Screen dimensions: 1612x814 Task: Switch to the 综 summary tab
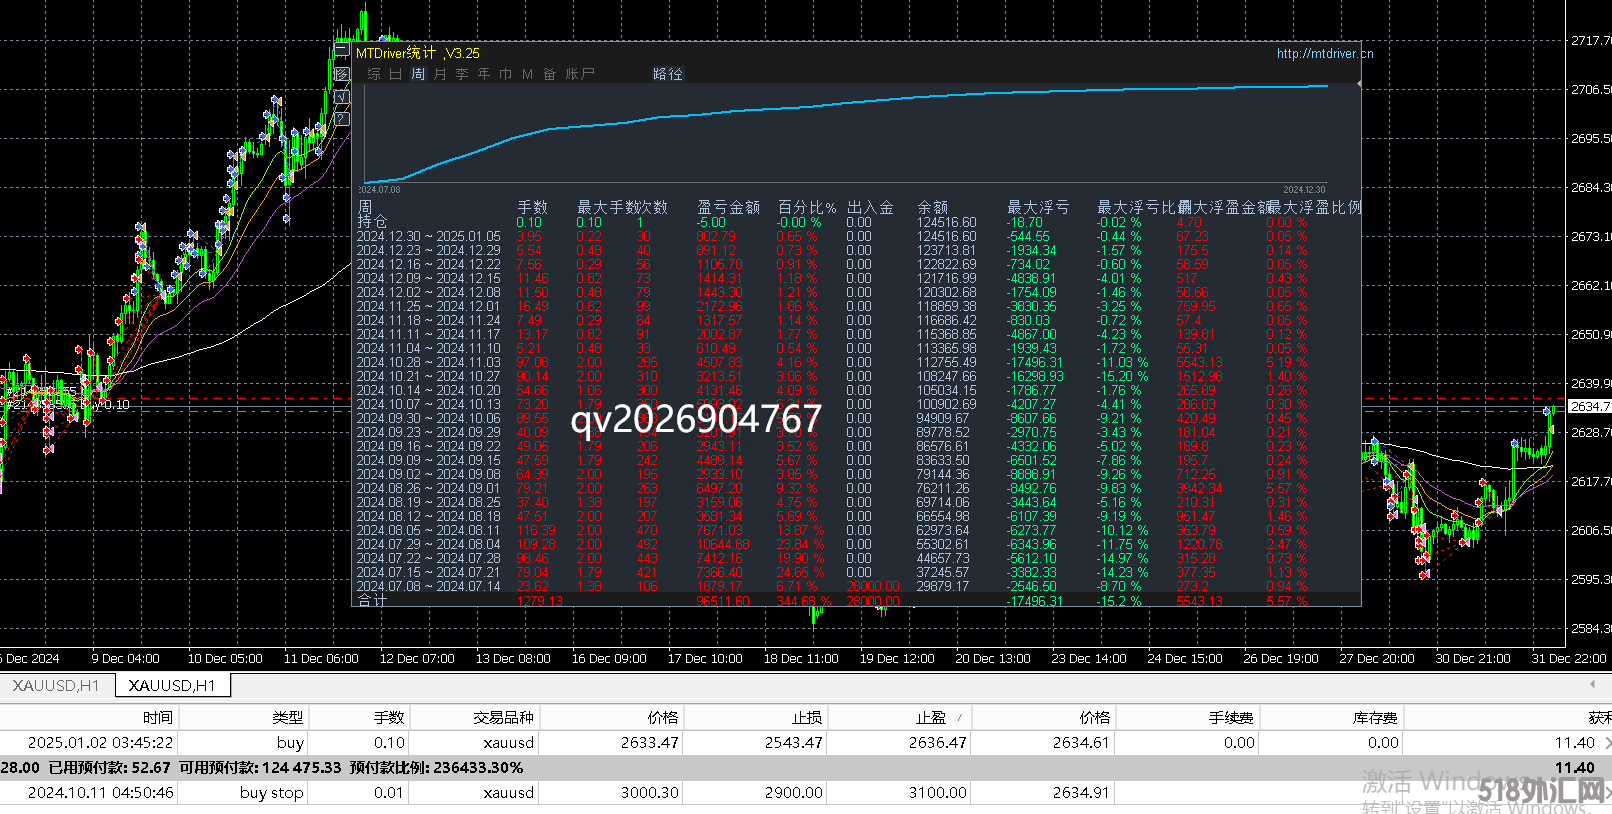(374, 74)
